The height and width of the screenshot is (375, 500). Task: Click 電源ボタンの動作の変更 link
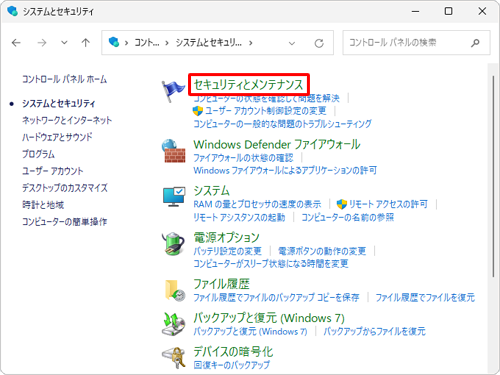tap(322, 251)
